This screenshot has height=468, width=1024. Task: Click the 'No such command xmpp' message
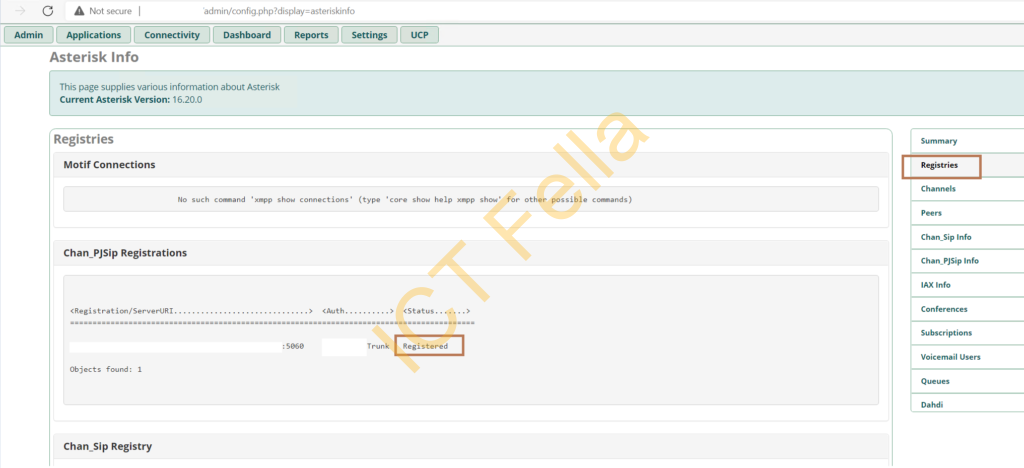(405, 200)
